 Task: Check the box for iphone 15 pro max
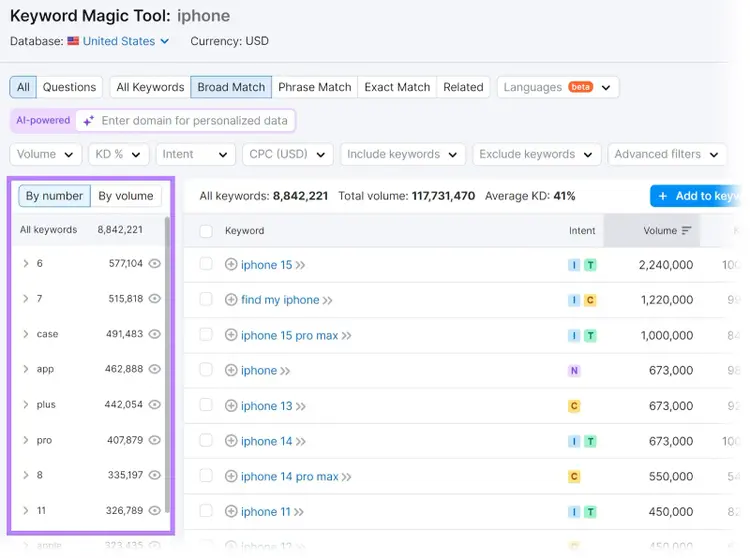point(206,334)
